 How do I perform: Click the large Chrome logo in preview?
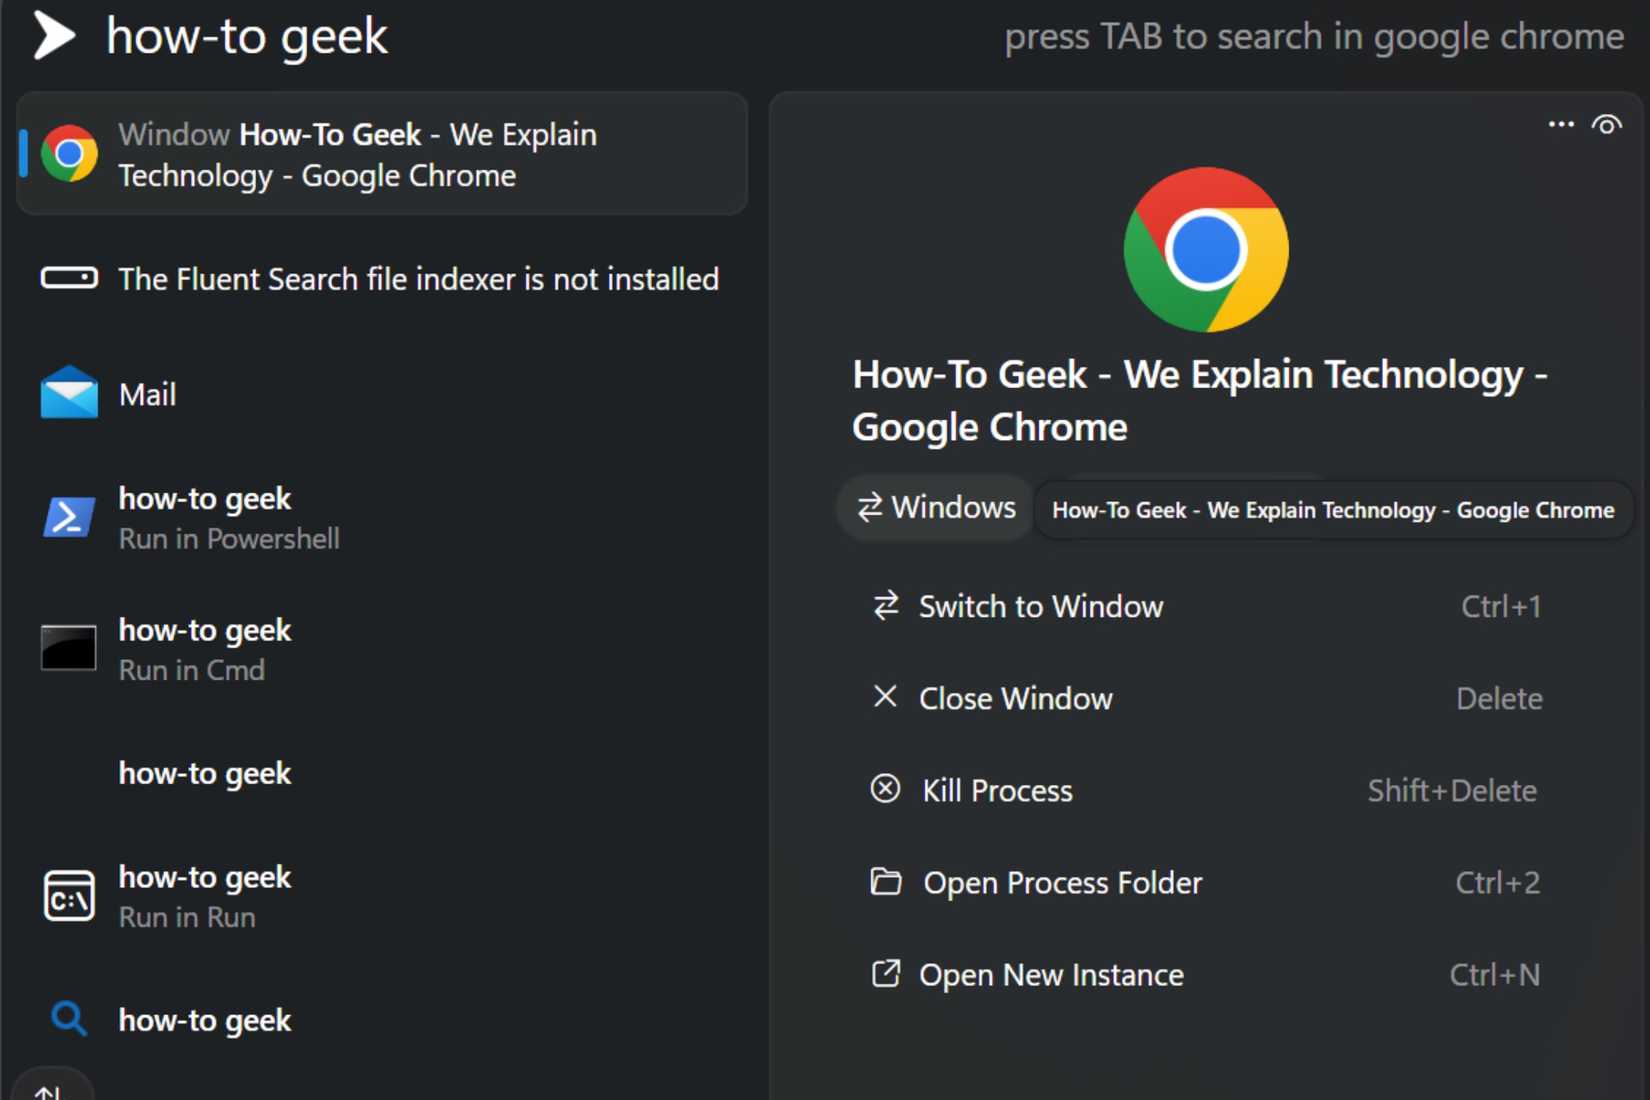pos(1206,250)
